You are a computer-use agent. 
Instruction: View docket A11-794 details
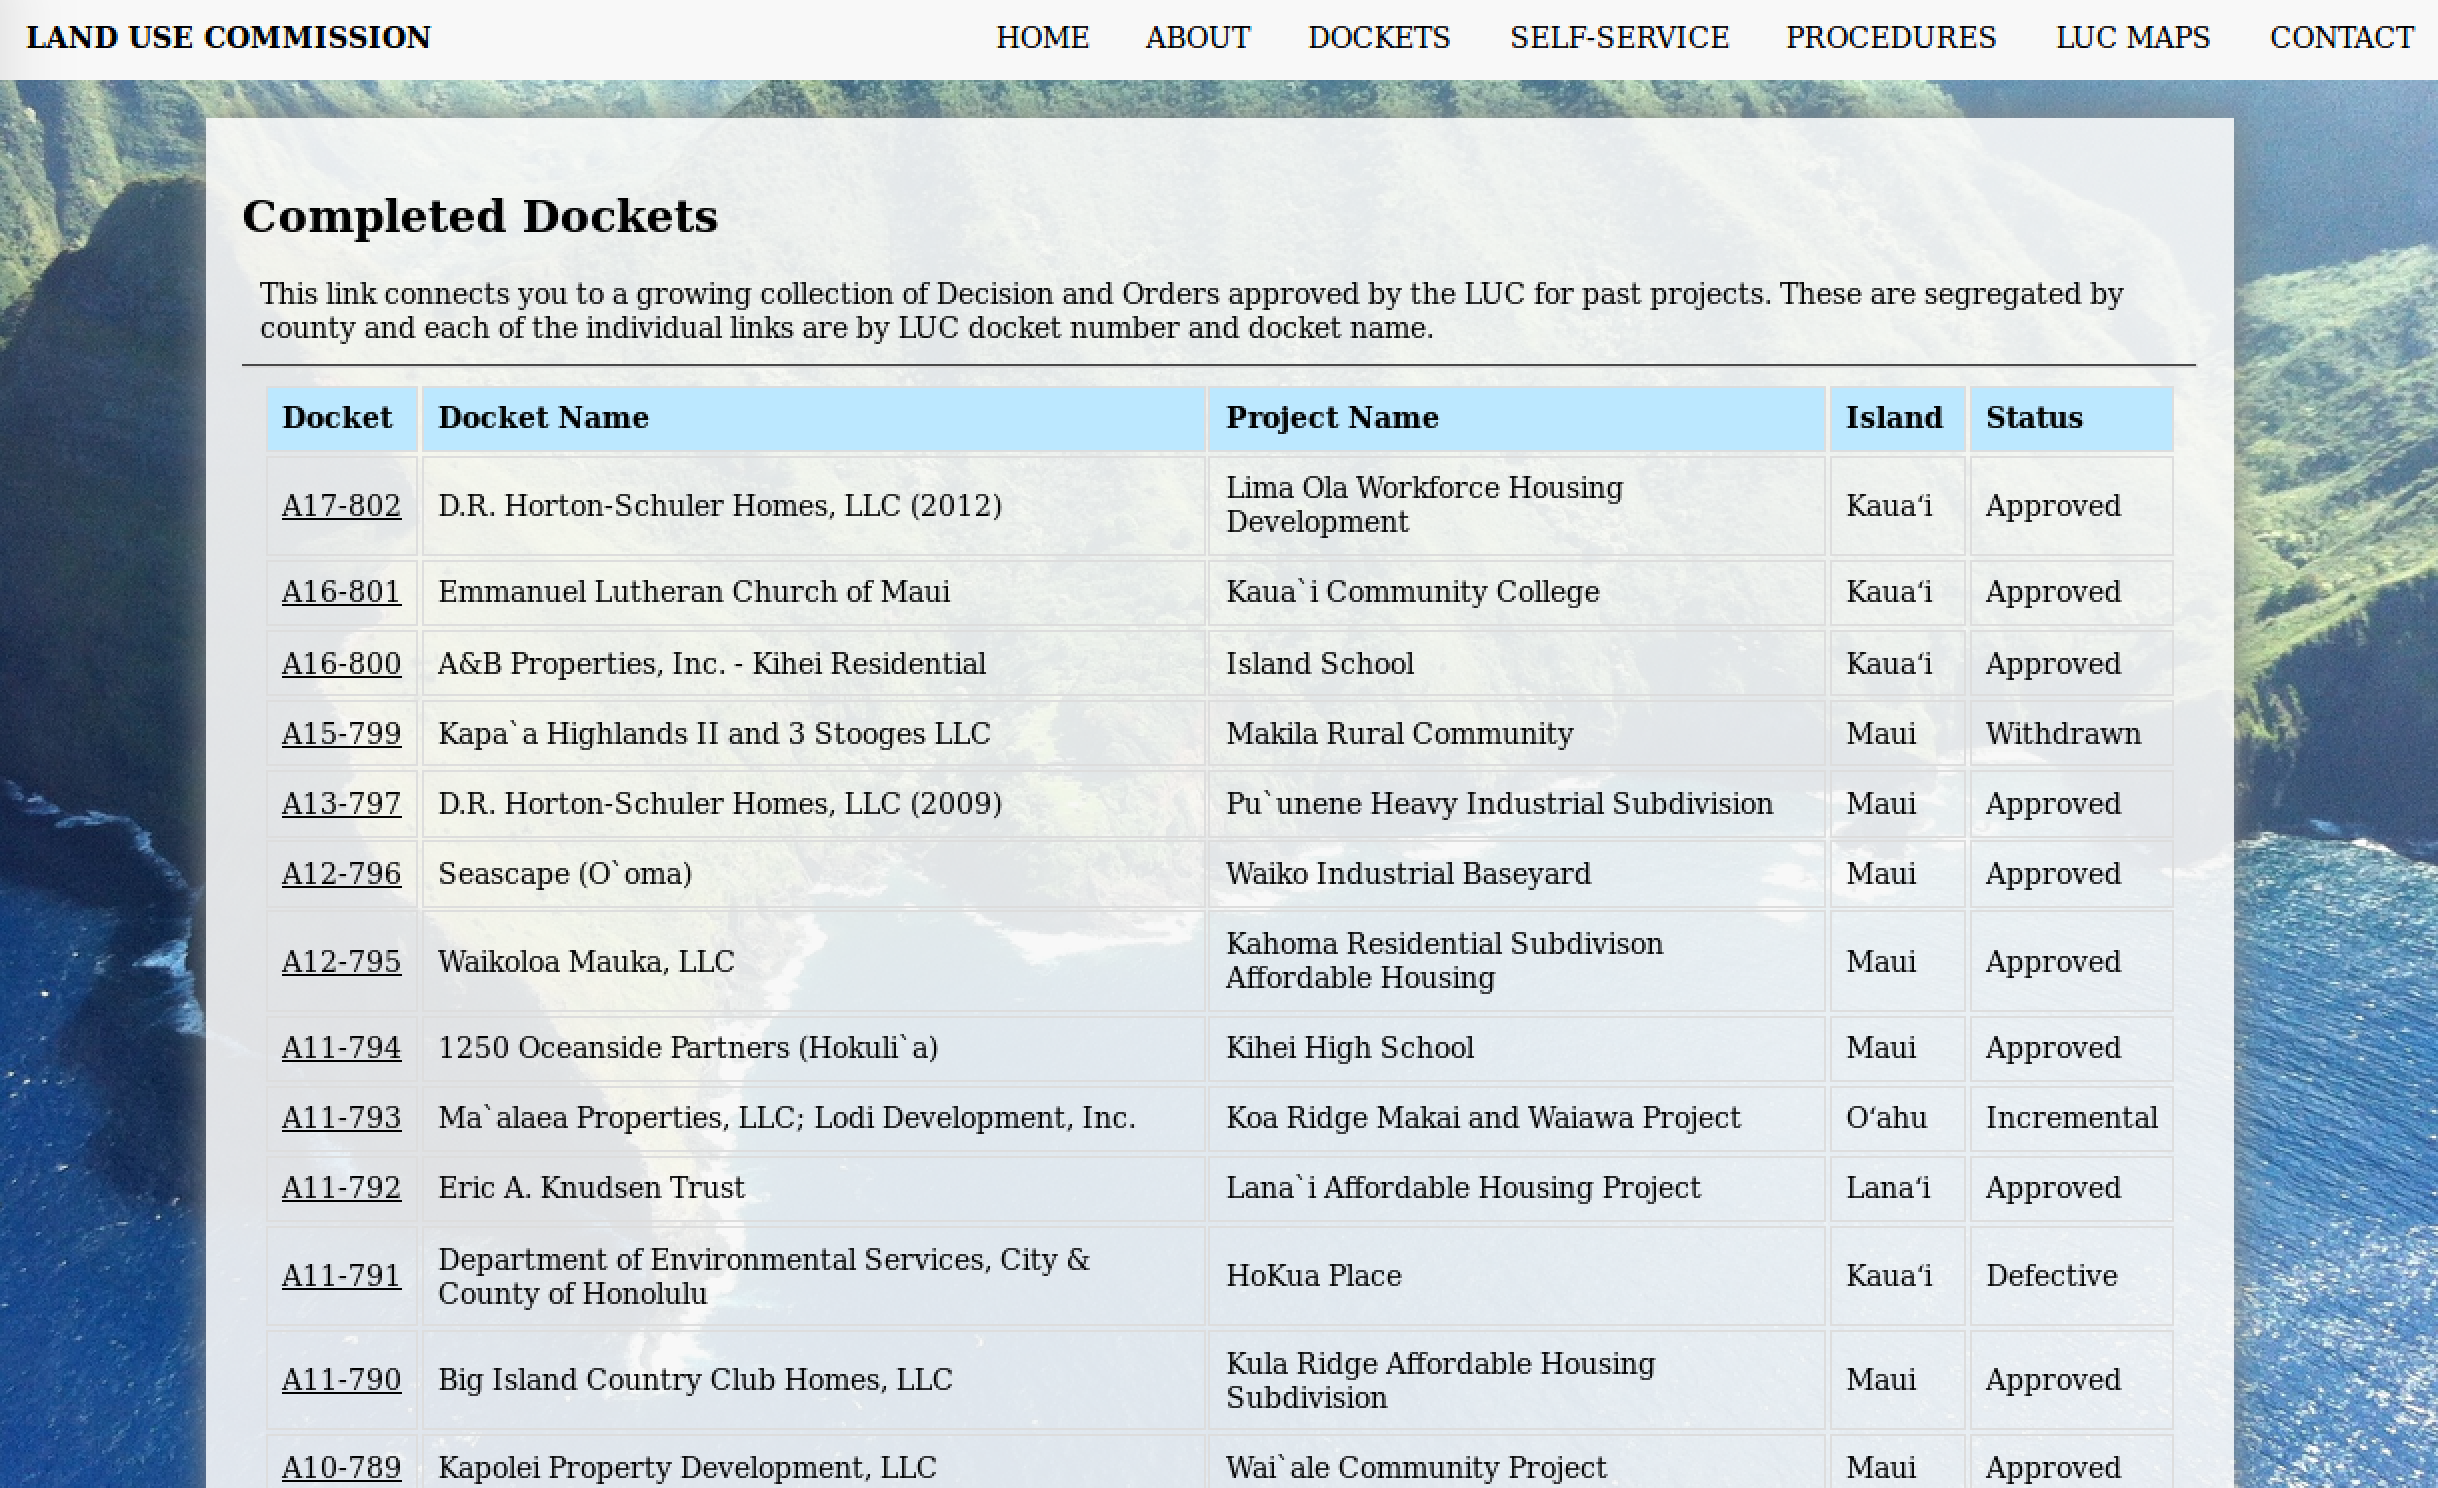(x=341, y=1048)
